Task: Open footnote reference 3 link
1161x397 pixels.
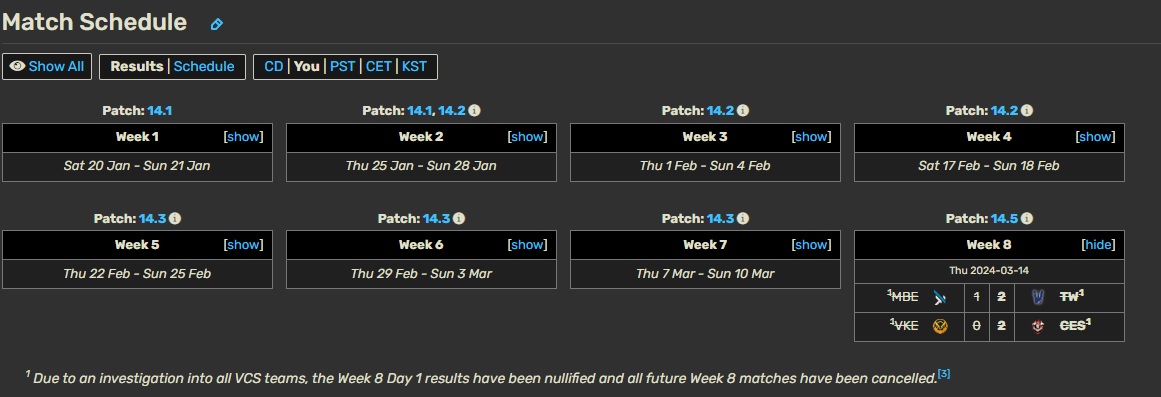Action: [944, 374]
